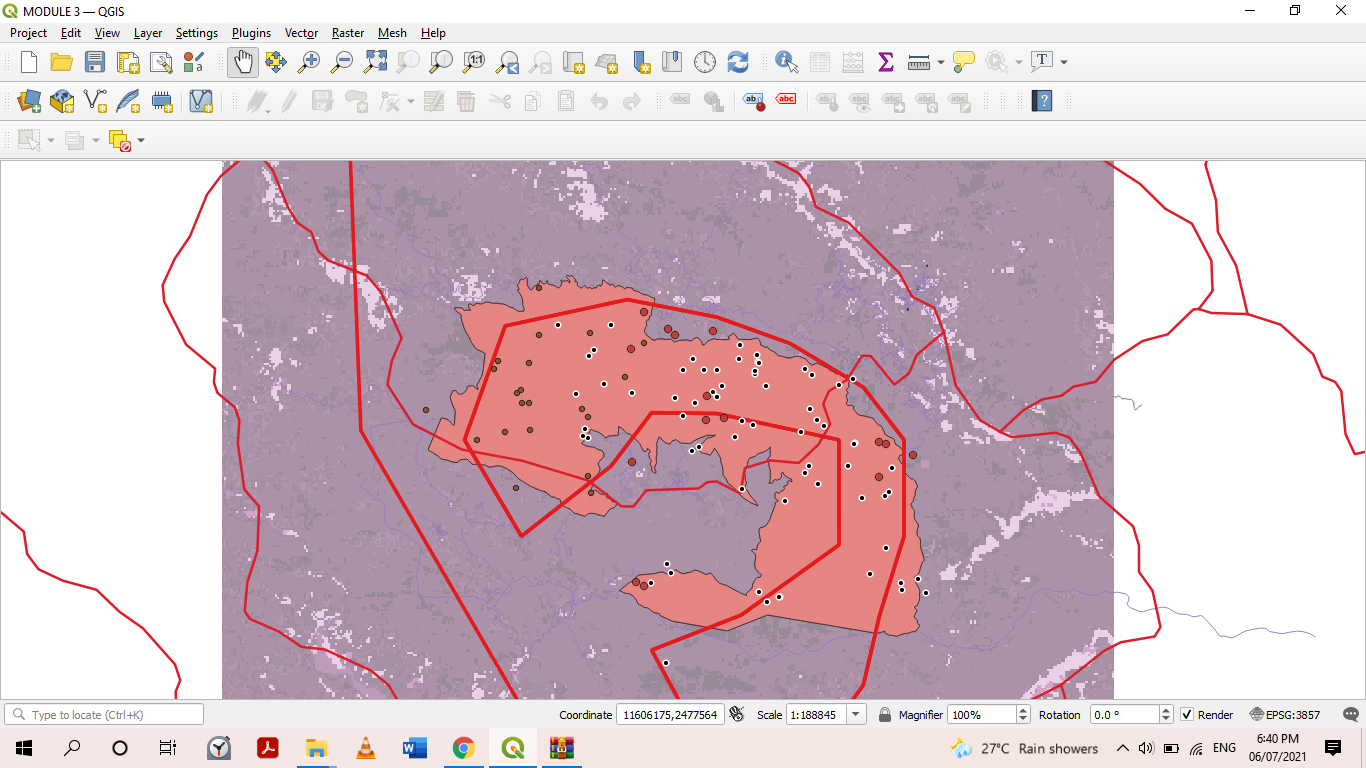The width and height of the screenshot is (1366, 768).
Task: Expand the Scale dropdown list
Action: [856, 715]
